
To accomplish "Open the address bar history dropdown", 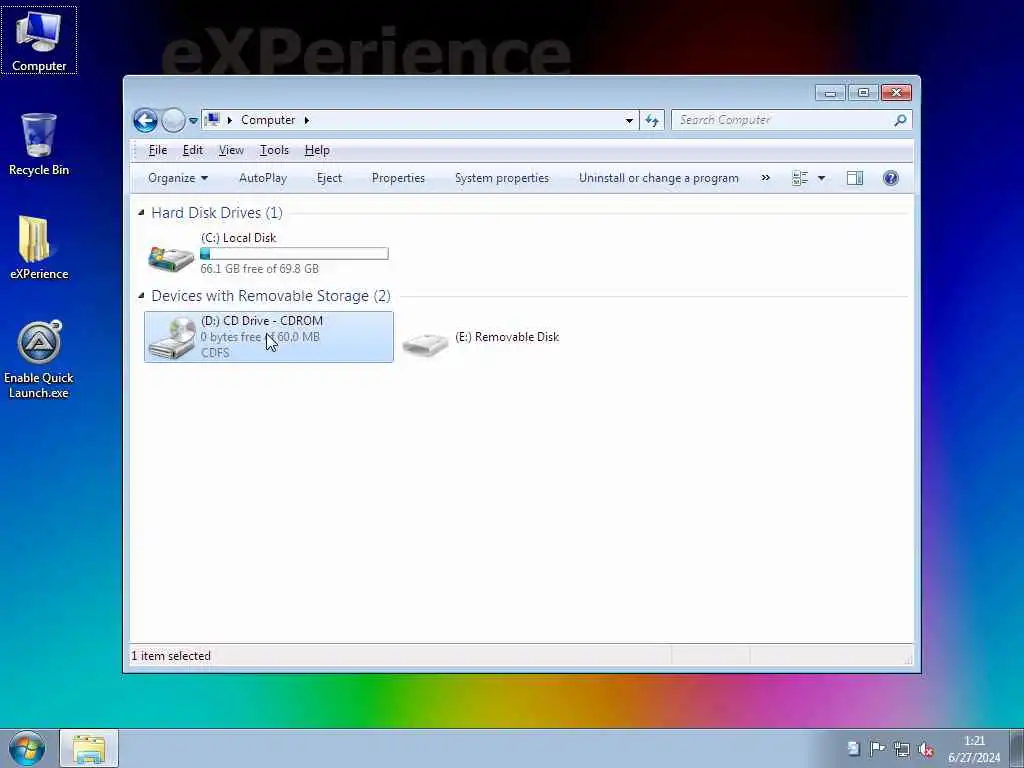I will click(x=629, y=120).
